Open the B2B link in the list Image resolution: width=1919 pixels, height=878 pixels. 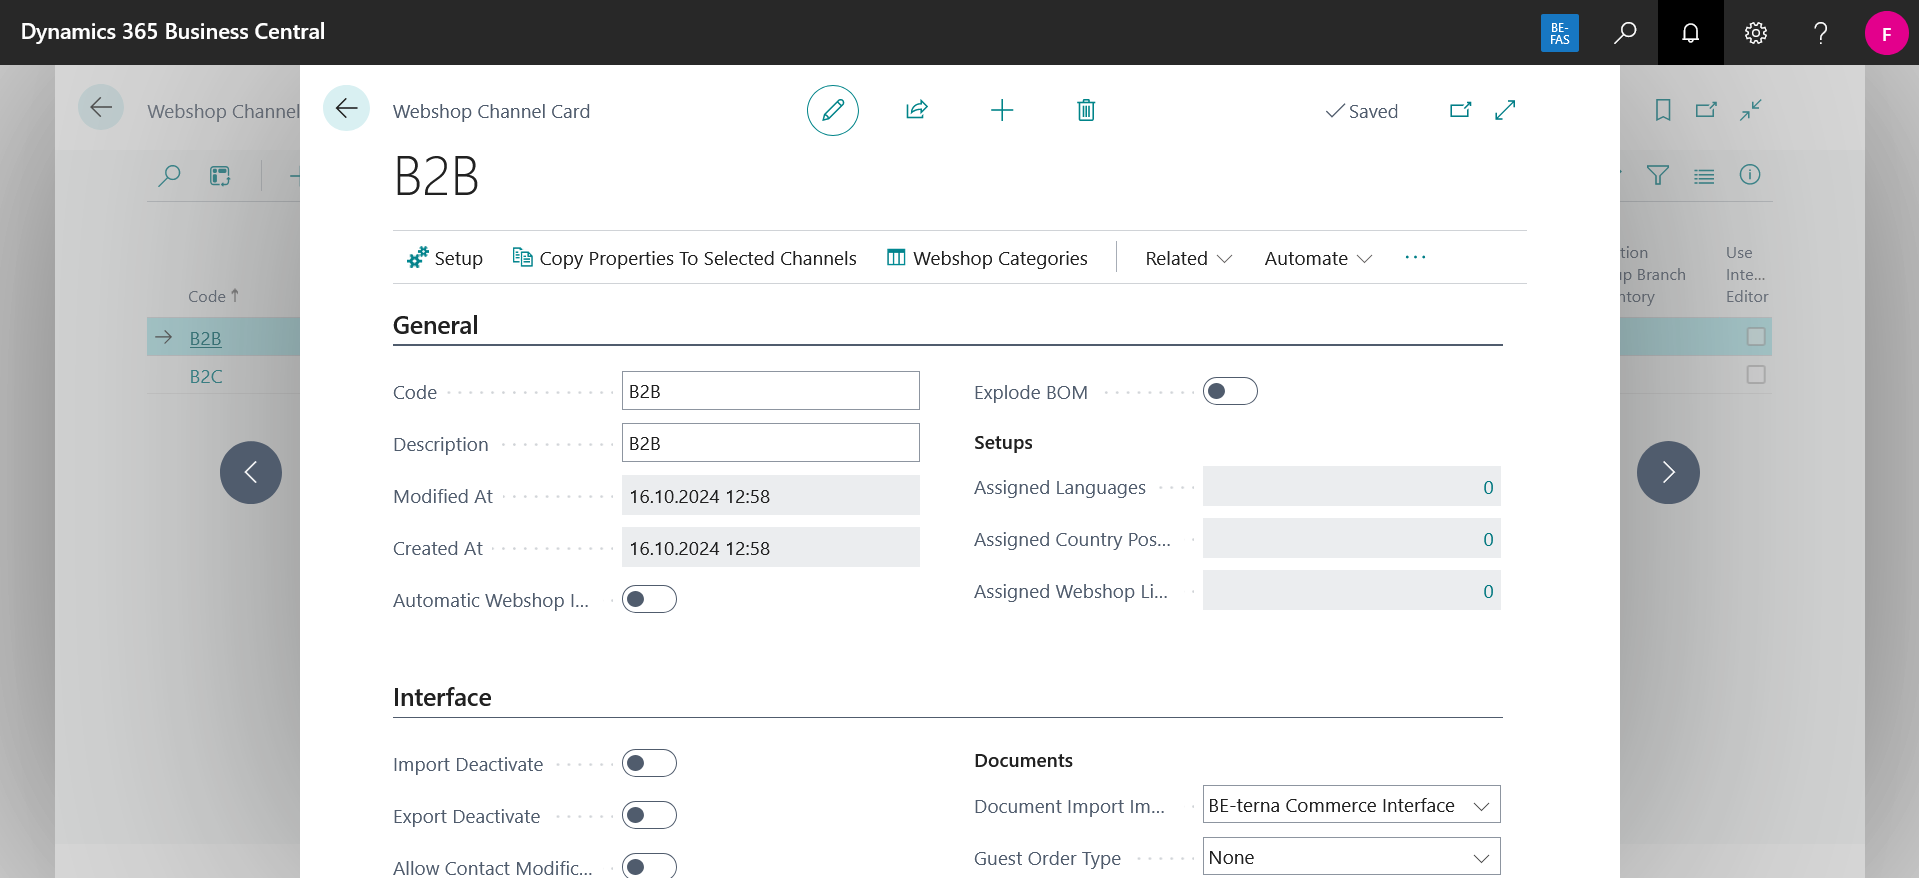(x=205, y=338)
